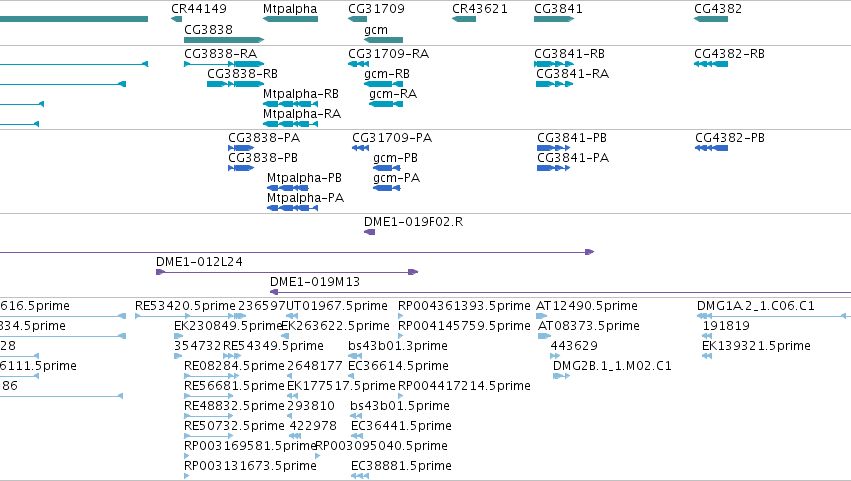The image size is (851, 481).
Task: Select the AT12490.5prime EST label
Action: tap(587, 306)
